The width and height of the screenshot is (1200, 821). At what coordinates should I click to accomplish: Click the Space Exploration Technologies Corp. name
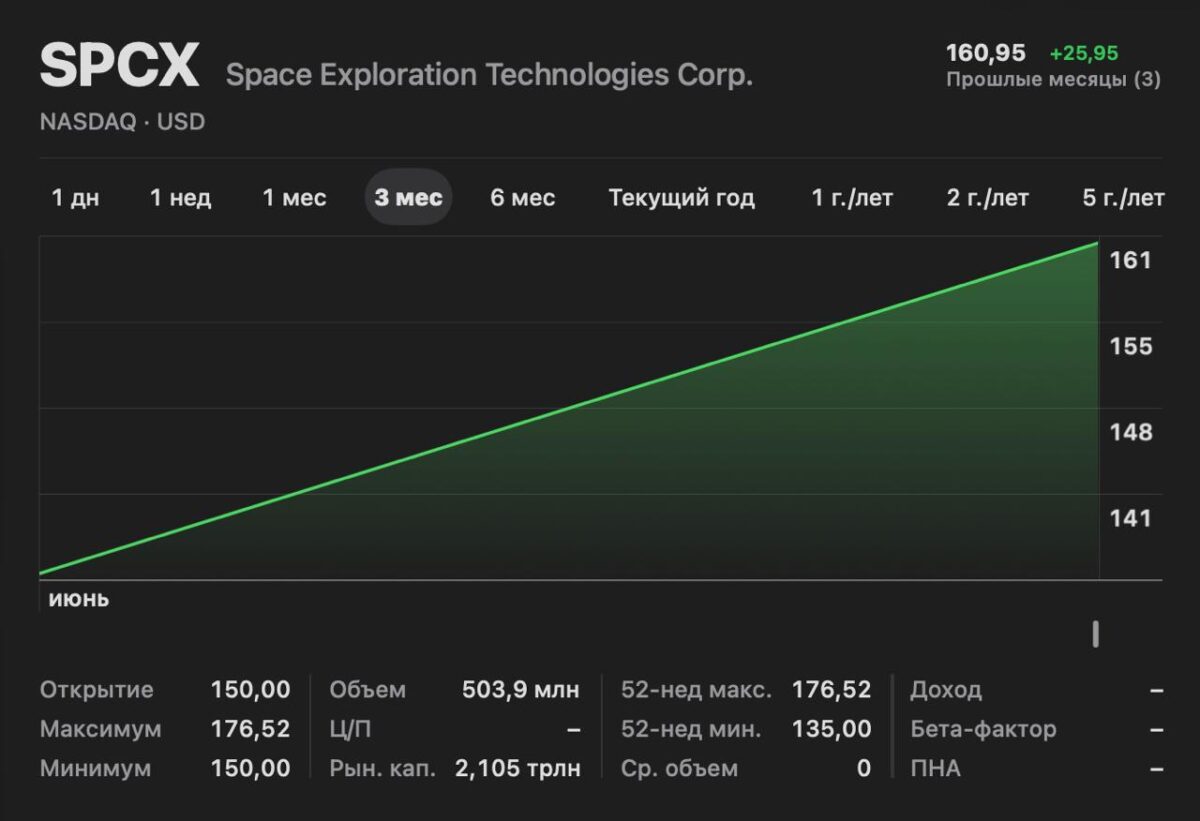(489, 75)
